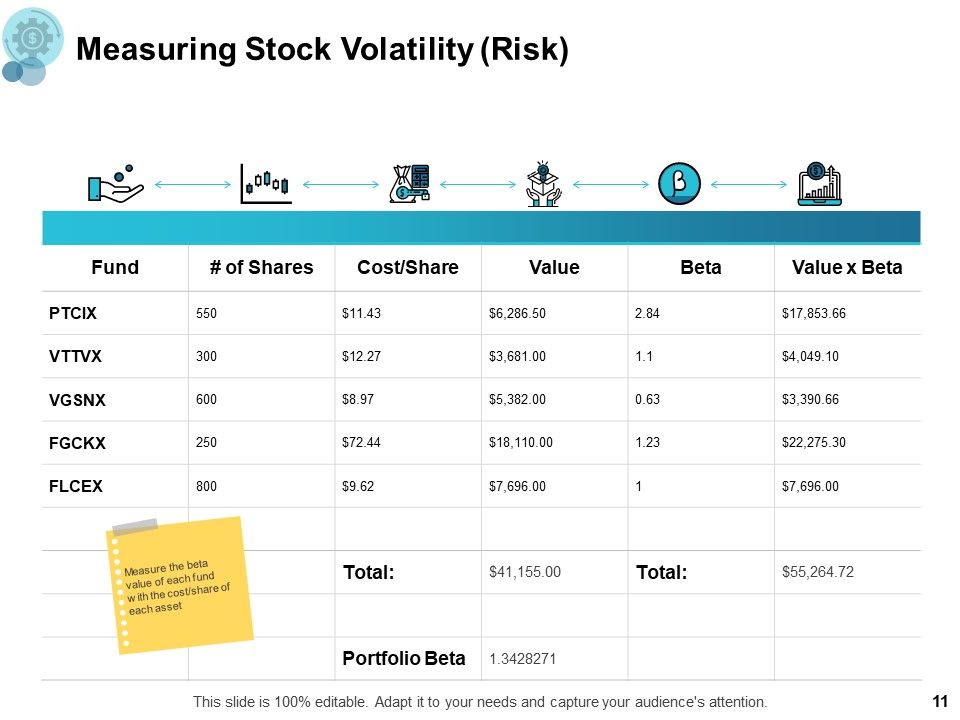The width and height of the screenshot is (960, 720).
Task: Click the hand holding coins icon
Action: [116, 183]
